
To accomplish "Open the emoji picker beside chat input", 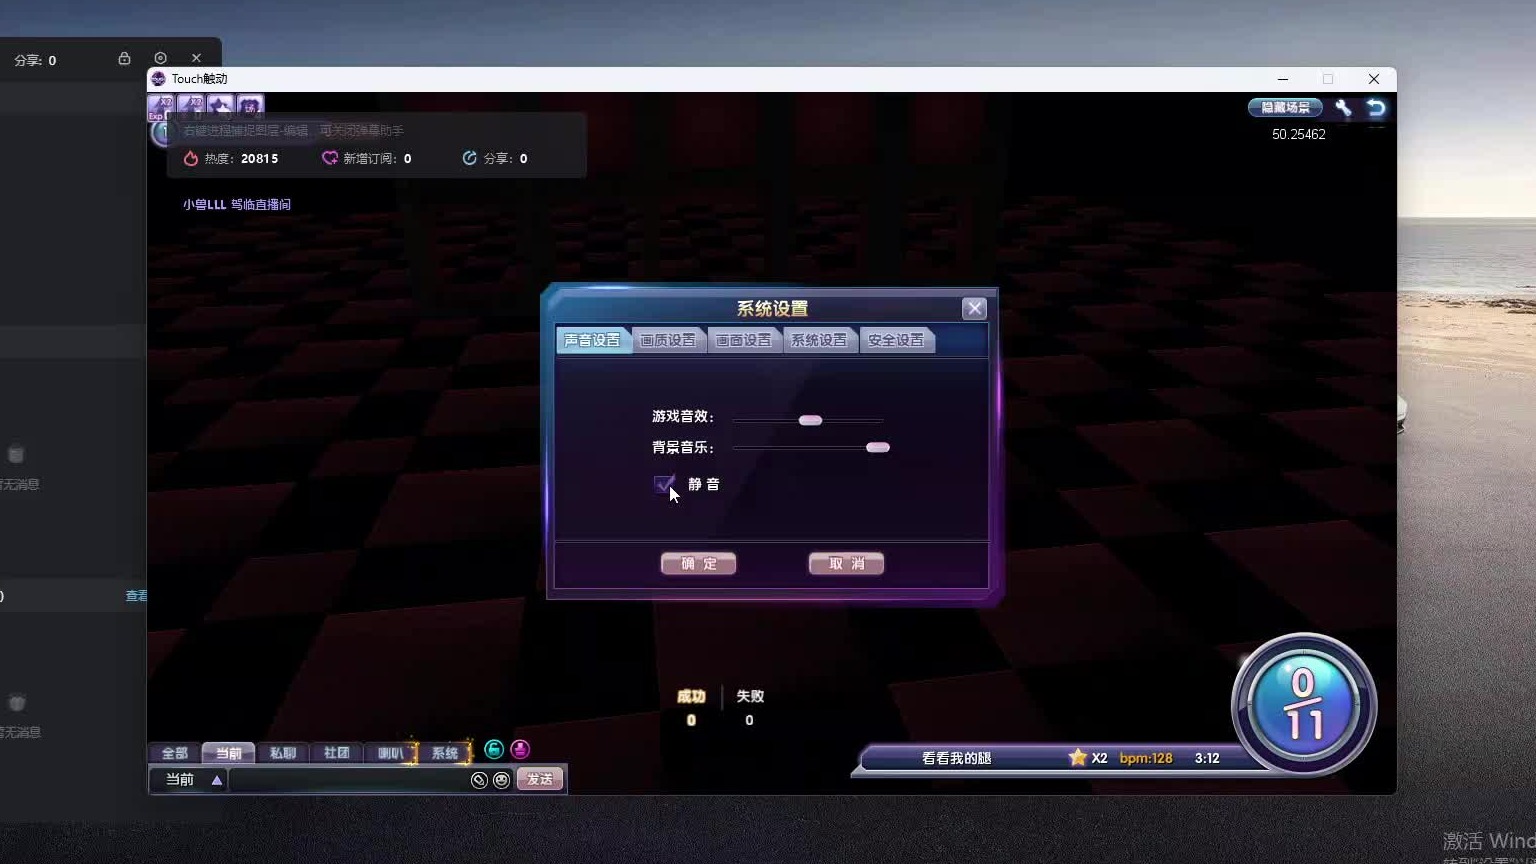I will coord(501,779).
